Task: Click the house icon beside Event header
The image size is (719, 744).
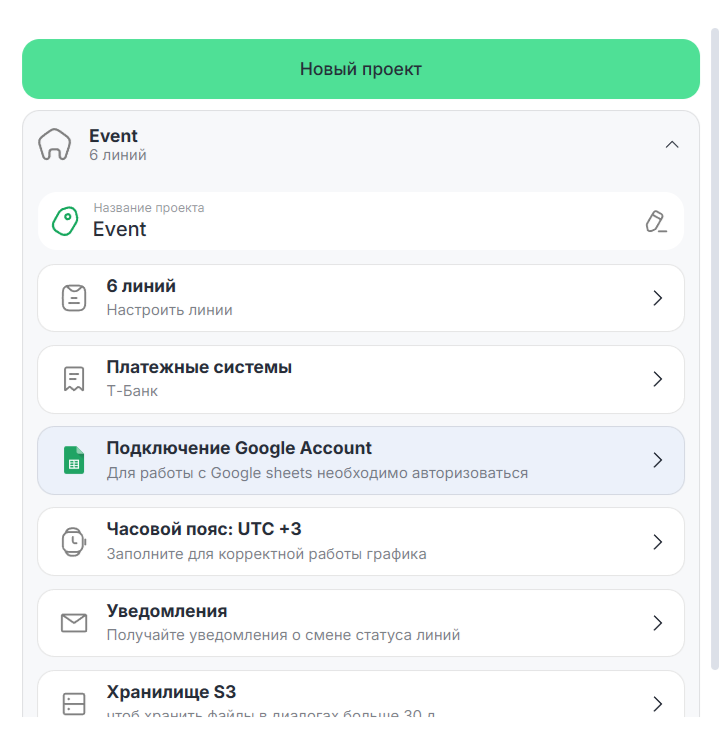Action: pyautogui.click(x=54, y=145)
